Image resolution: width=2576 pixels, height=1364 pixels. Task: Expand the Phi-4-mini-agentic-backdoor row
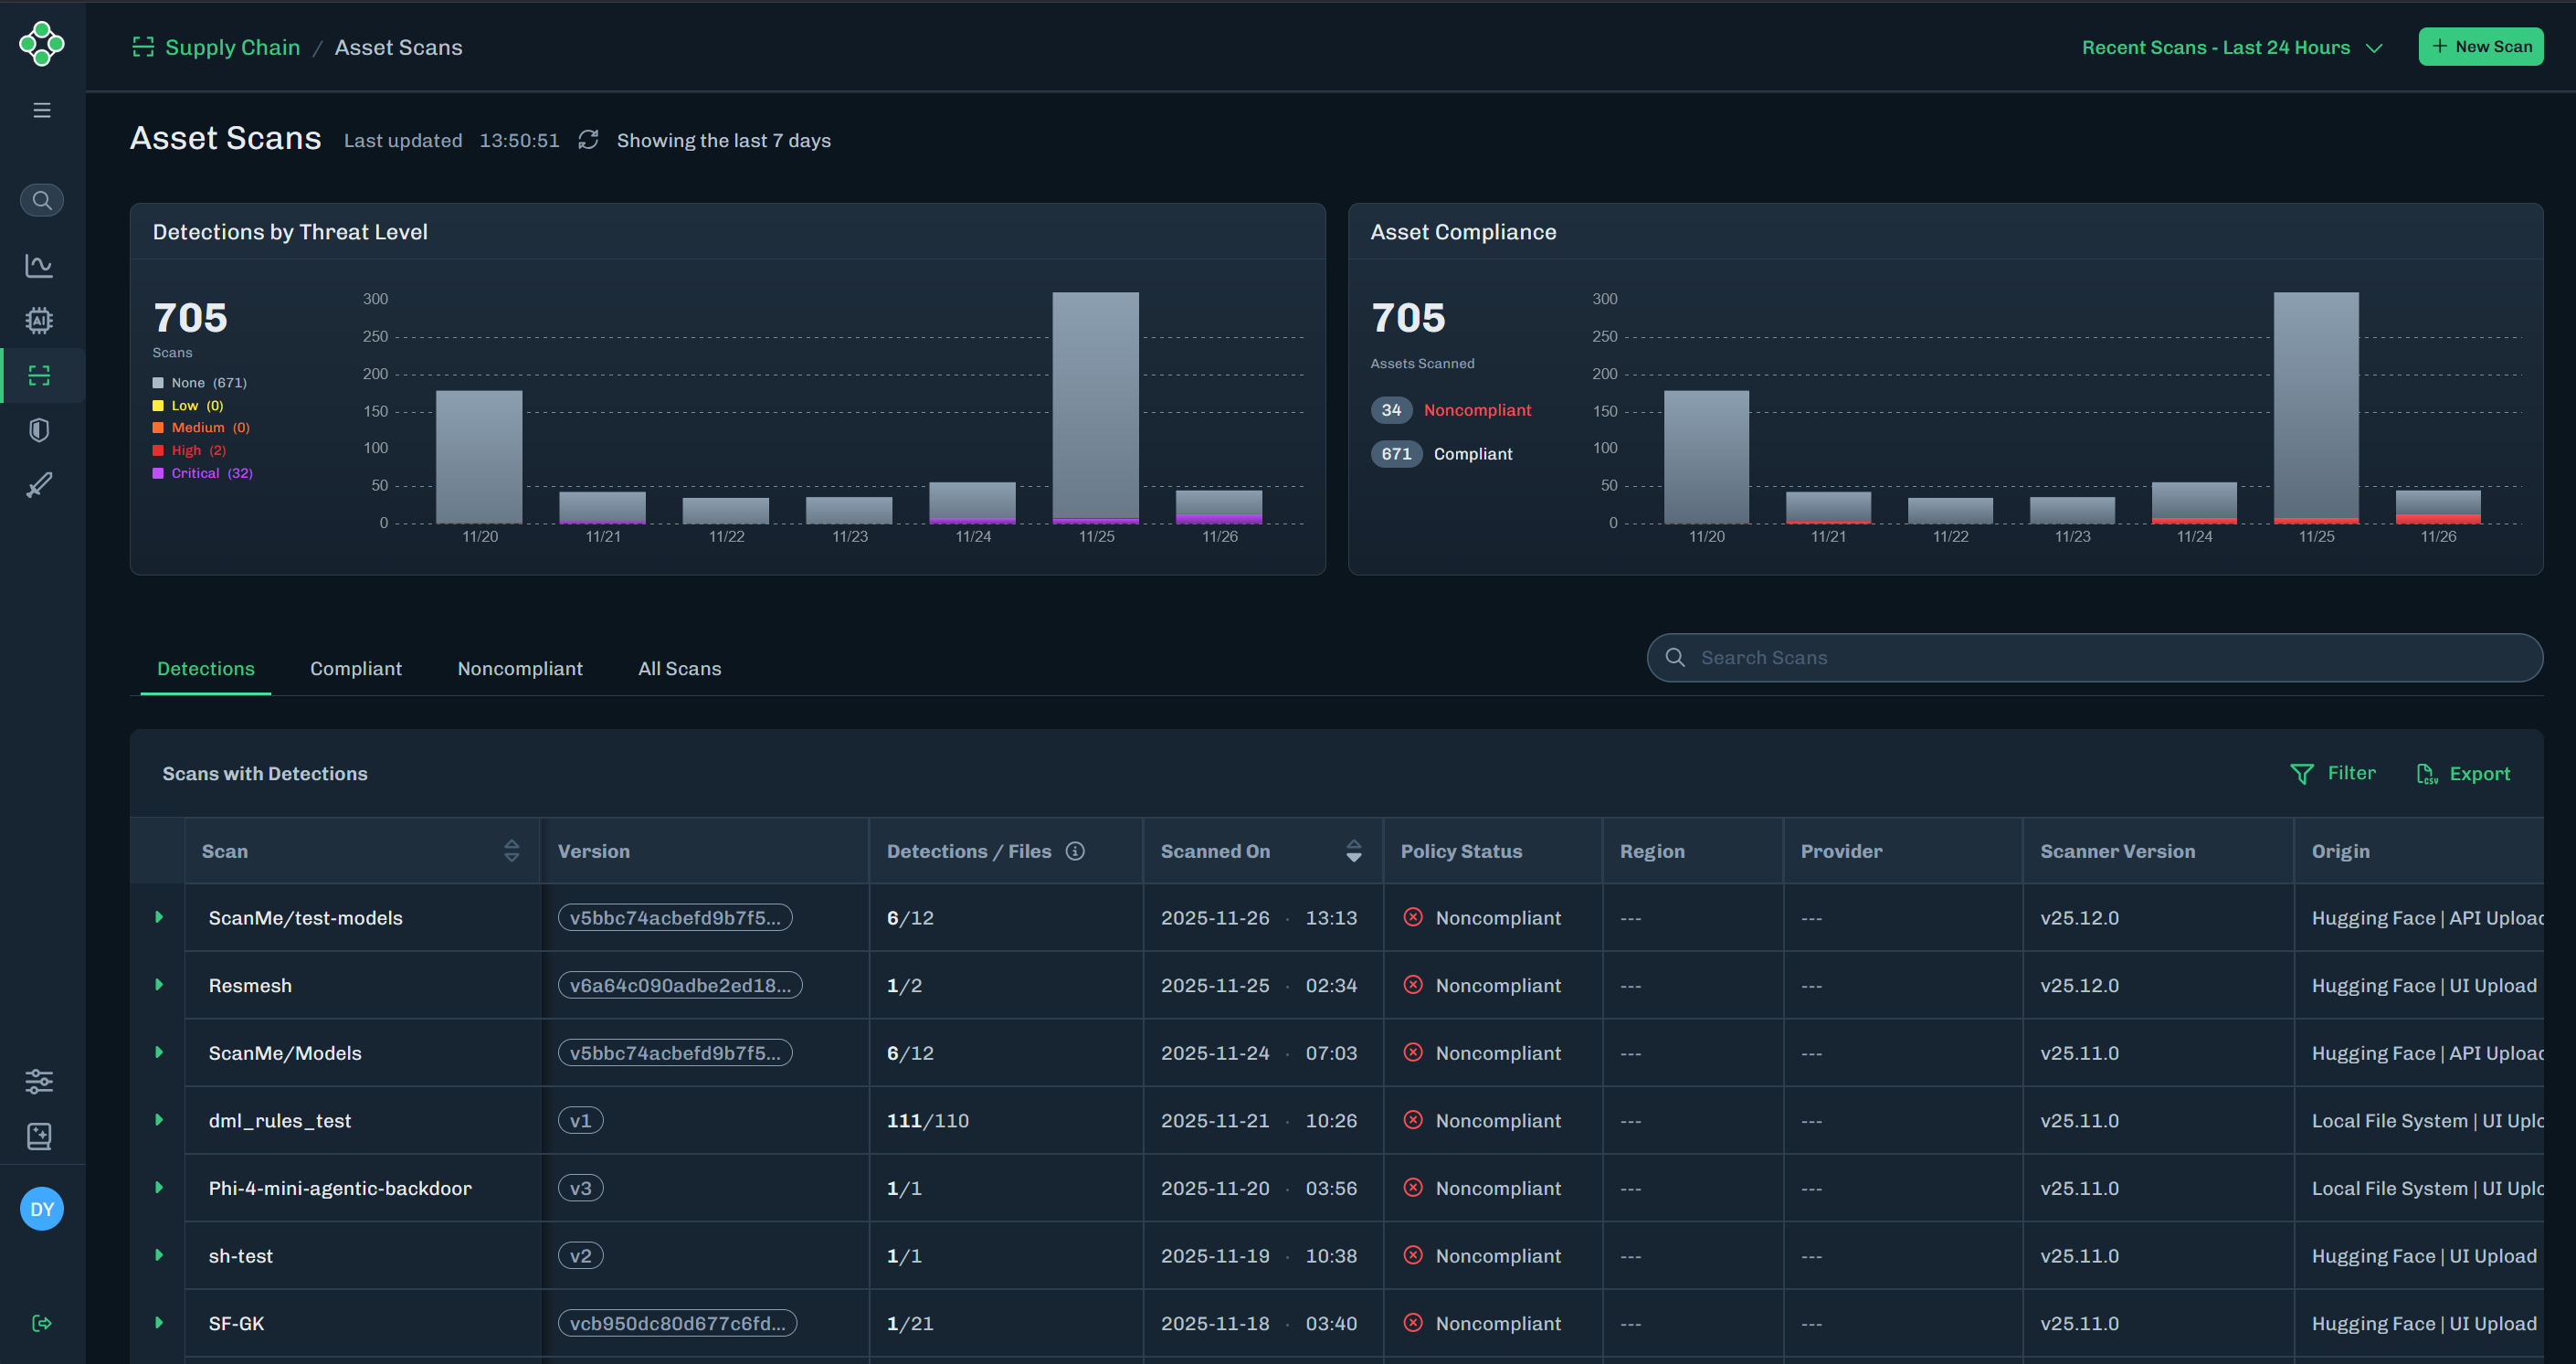click(x=159, y=1188)
